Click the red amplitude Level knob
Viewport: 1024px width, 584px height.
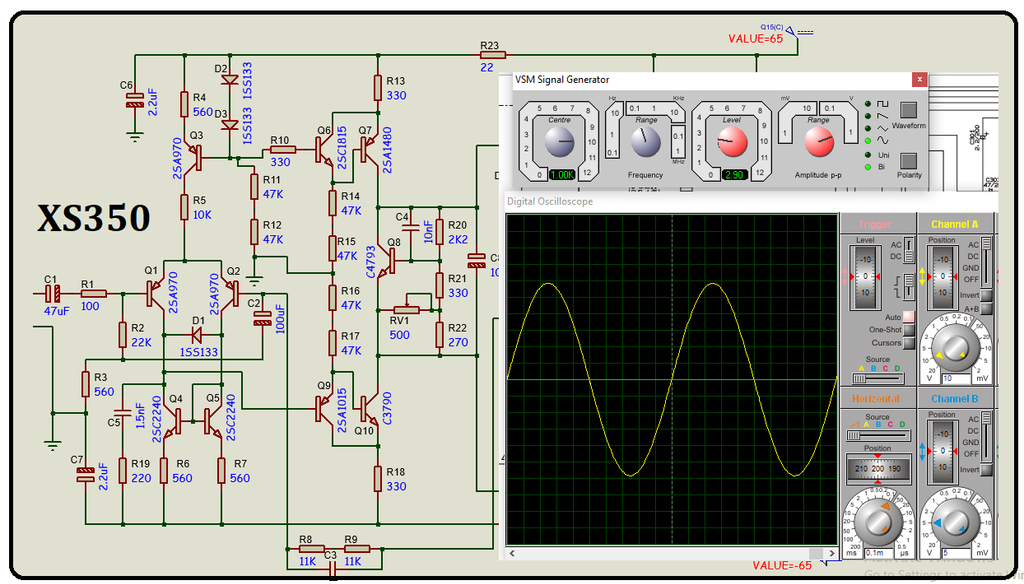[731, 142]
